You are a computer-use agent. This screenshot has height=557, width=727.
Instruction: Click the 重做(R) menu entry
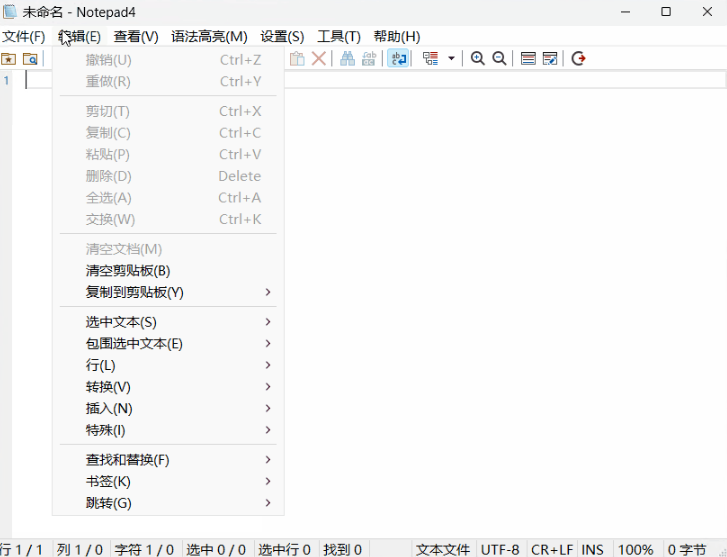coord(168,82)
